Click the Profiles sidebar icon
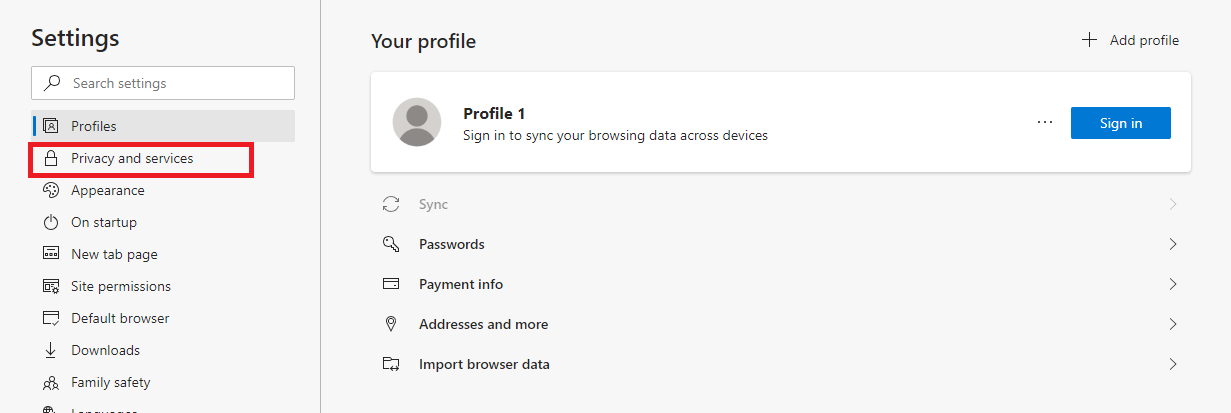 click(51, 127)
